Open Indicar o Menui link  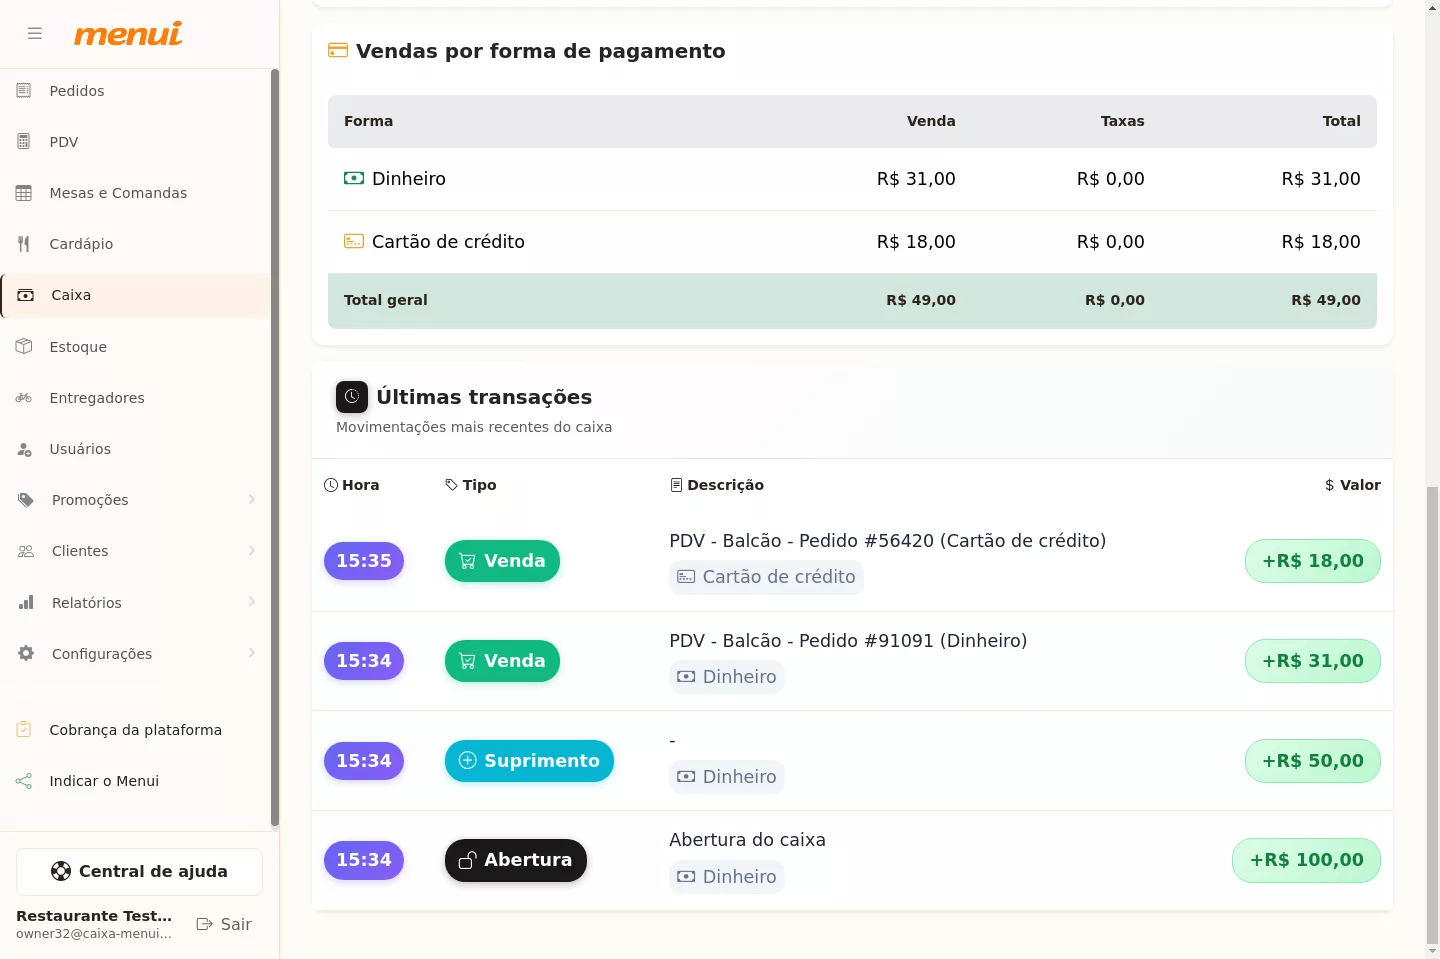click(135, 781)
